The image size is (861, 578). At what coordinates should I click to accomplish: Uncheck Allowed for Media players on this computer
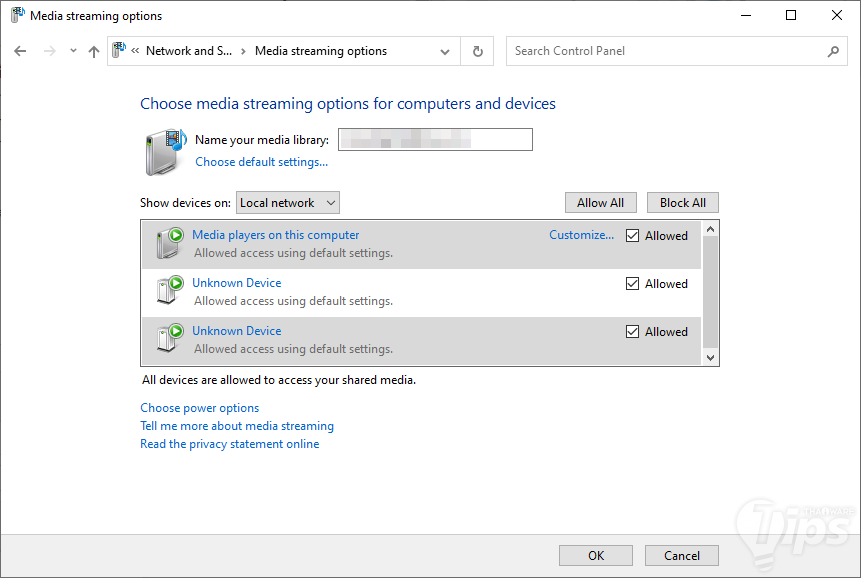click(x=632, y=236)
